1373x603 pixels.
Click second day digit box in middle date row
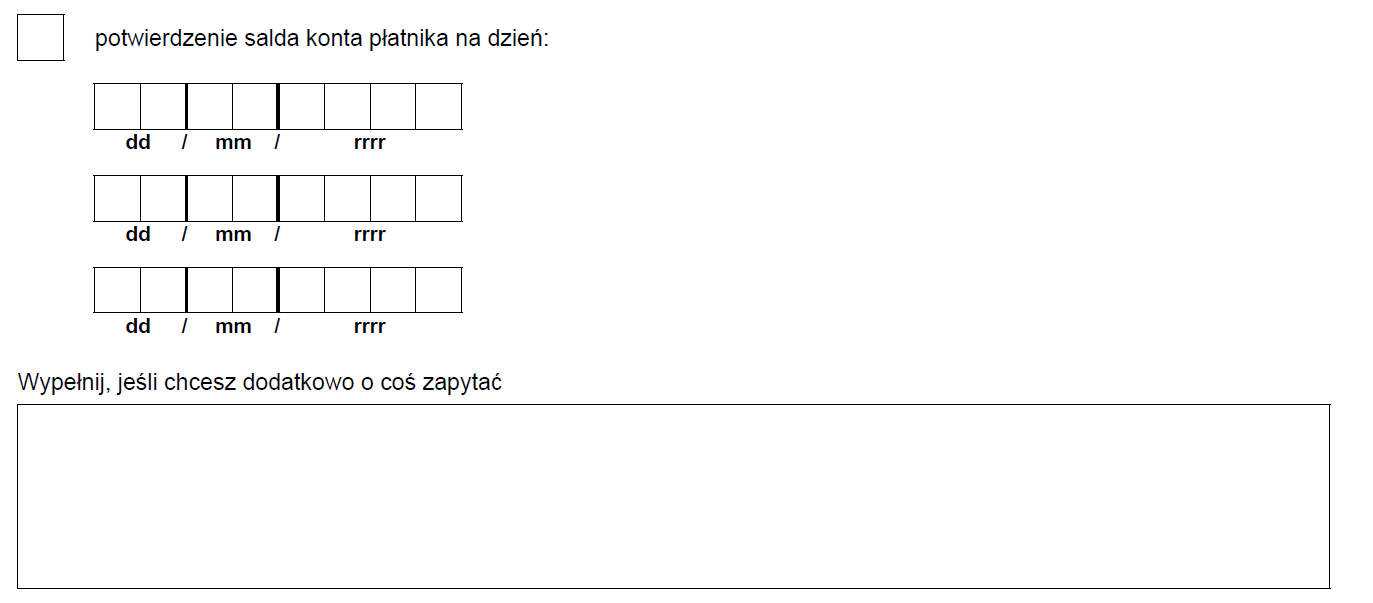click(163, 198)
